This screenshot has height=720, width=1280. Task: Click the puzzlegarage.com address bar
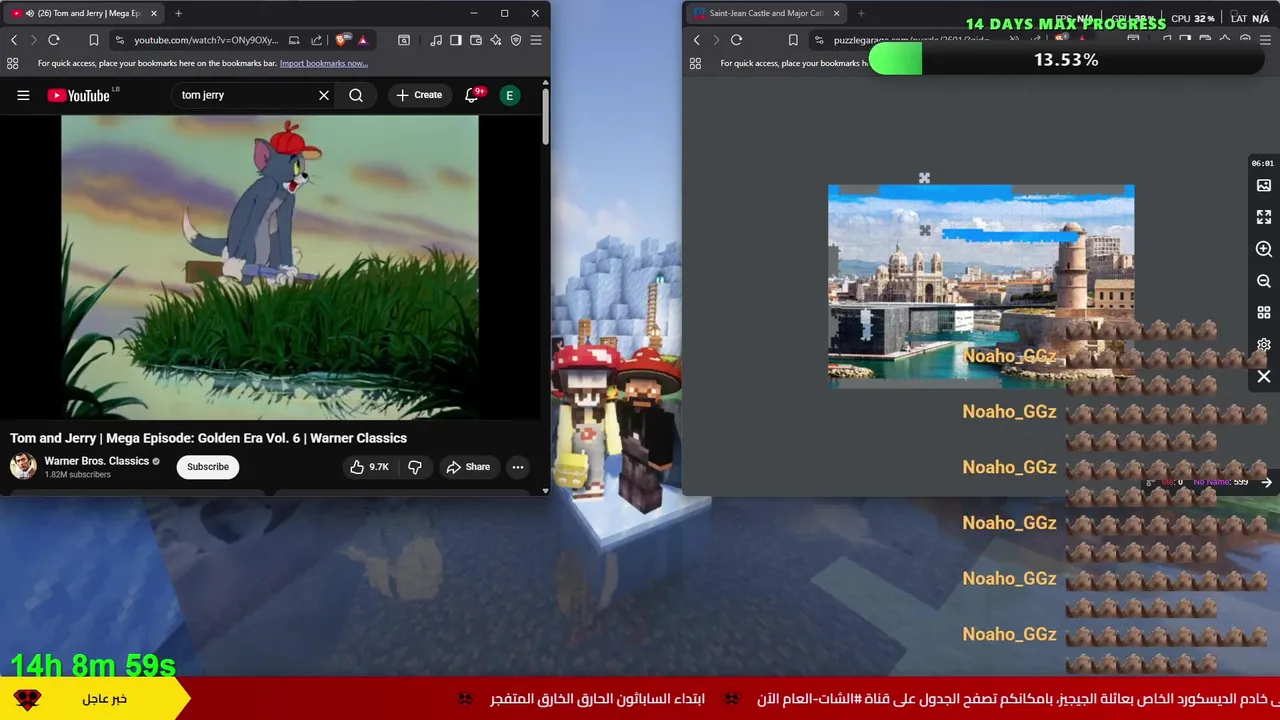[910, 40]
